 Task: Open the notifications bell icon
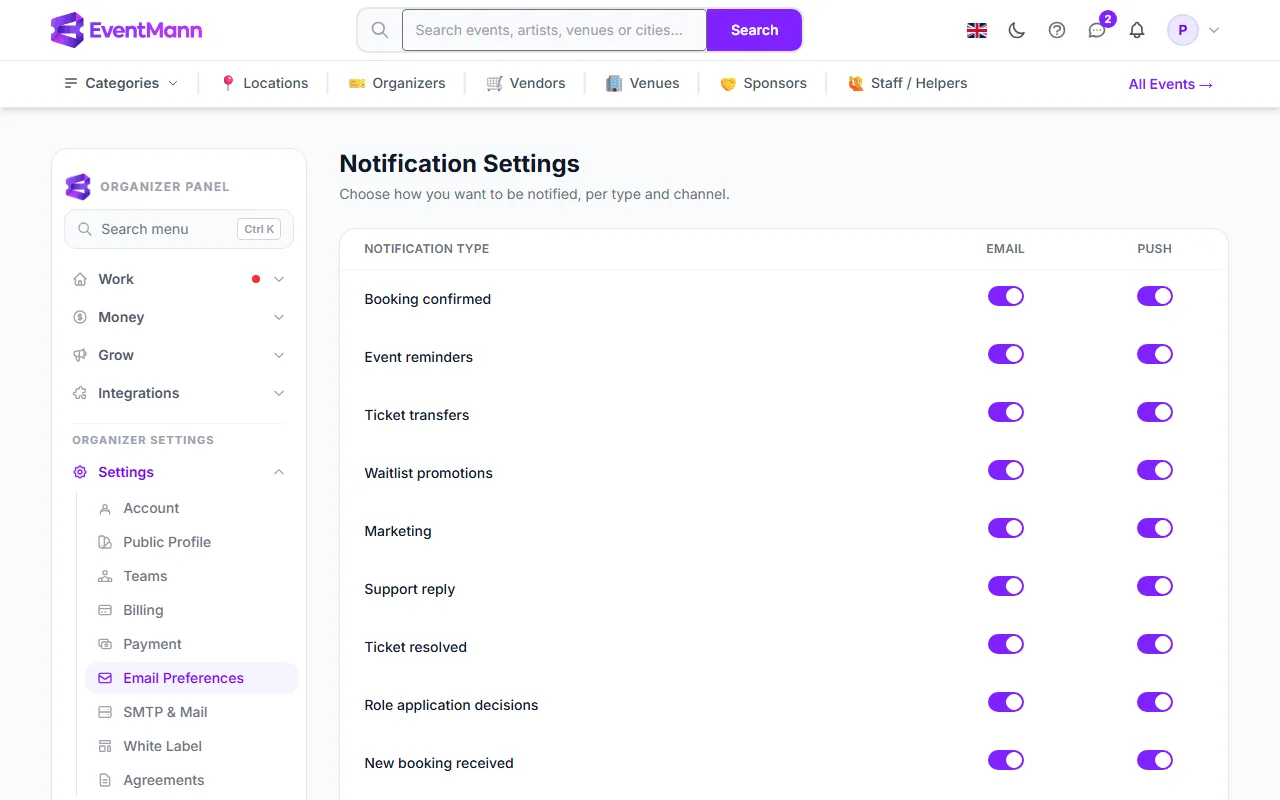click(x=1137, y=30)
